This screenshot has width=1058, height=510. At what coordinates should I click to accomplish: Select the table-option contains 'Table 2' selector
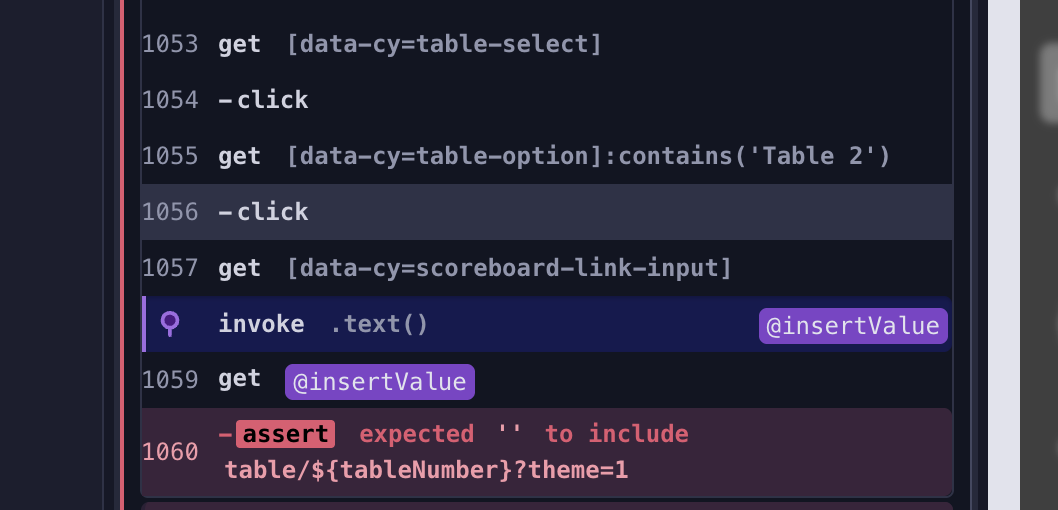pos(587,156)
